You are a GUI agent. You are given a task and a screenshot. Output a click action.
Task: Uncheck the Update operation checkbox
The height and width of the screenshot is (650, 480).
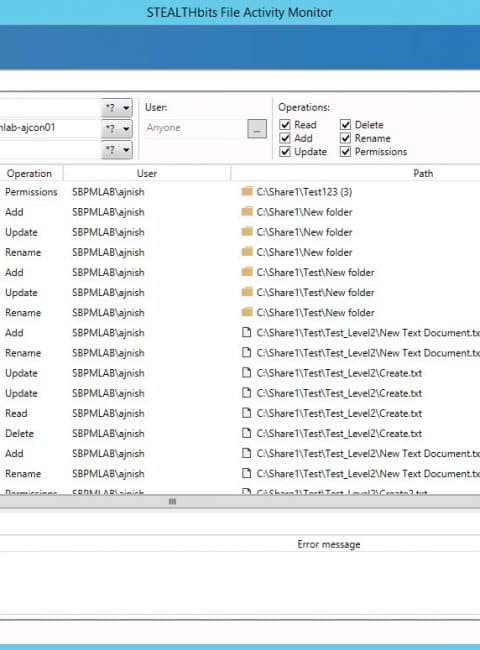click(285, 151)
